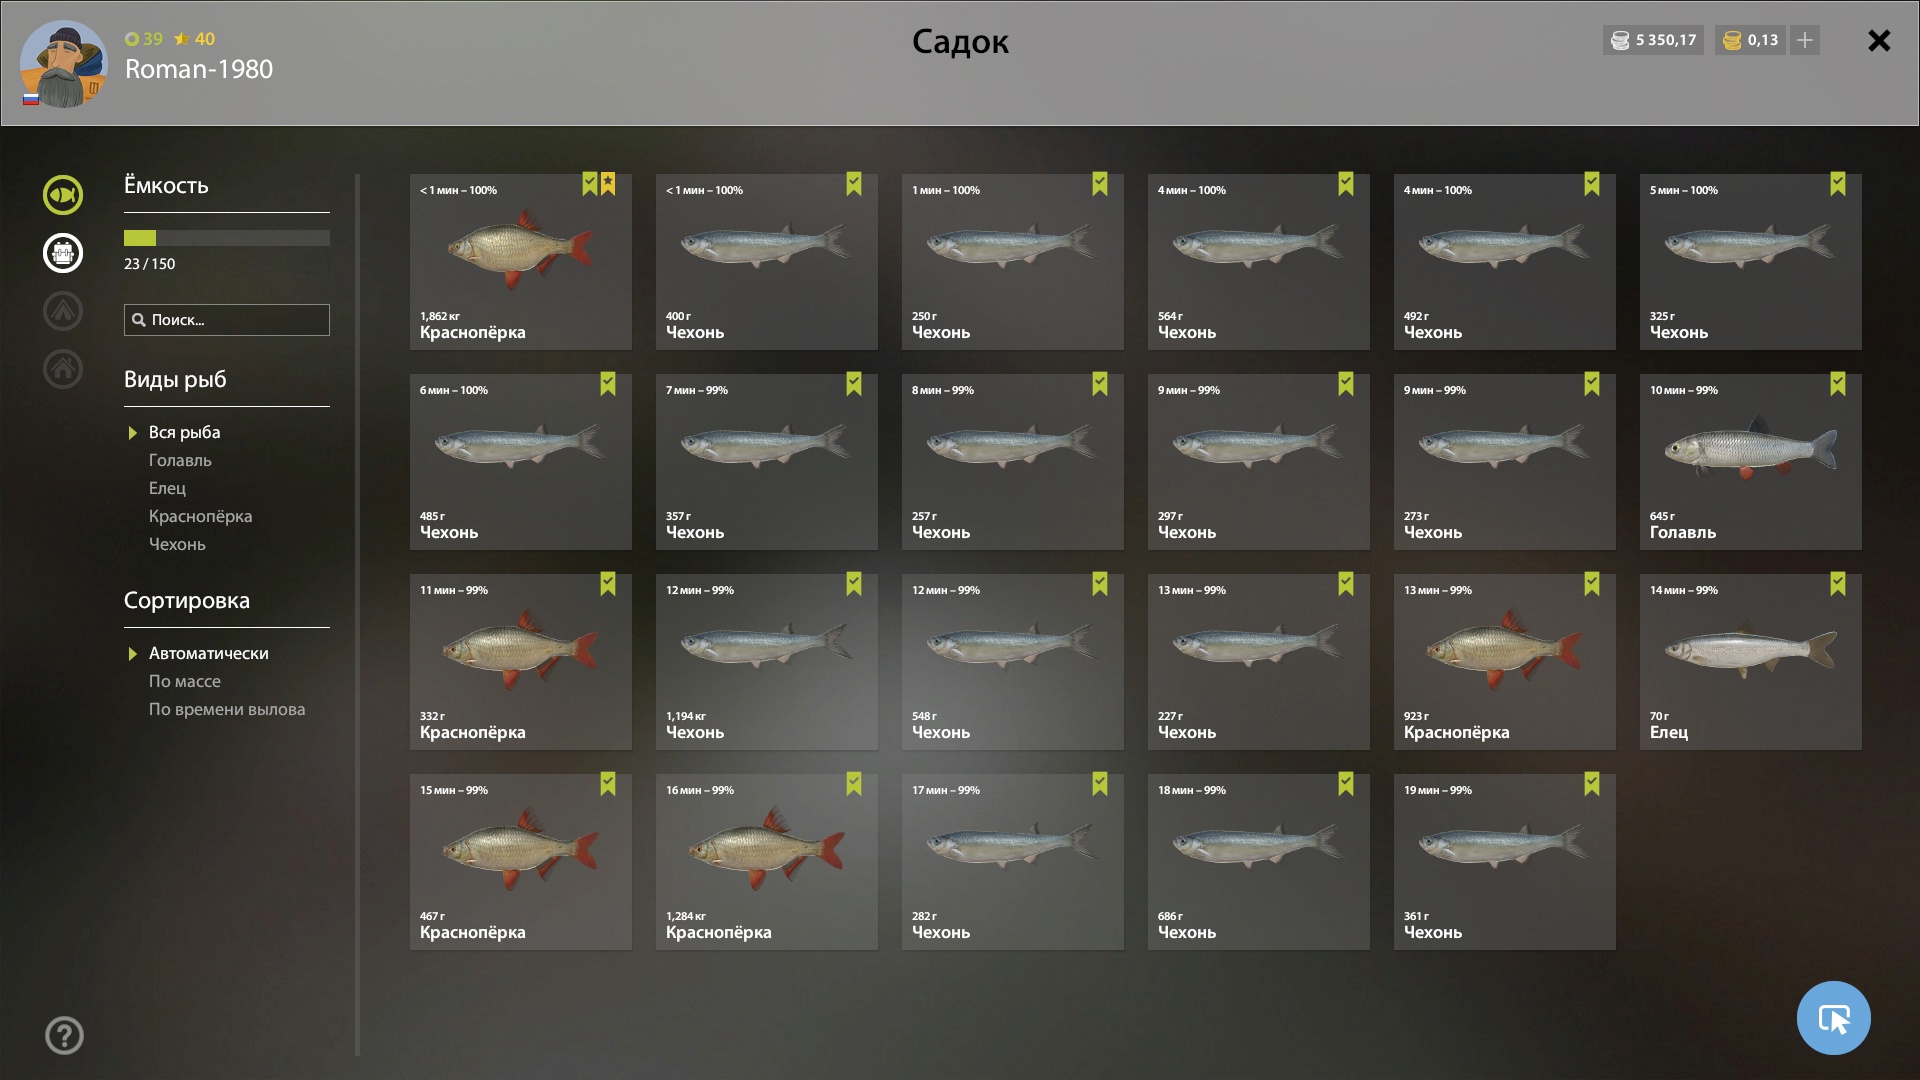Add gold coins with plus icon
This screenshot has height=1080, width=1920.
pos(1805,40)
